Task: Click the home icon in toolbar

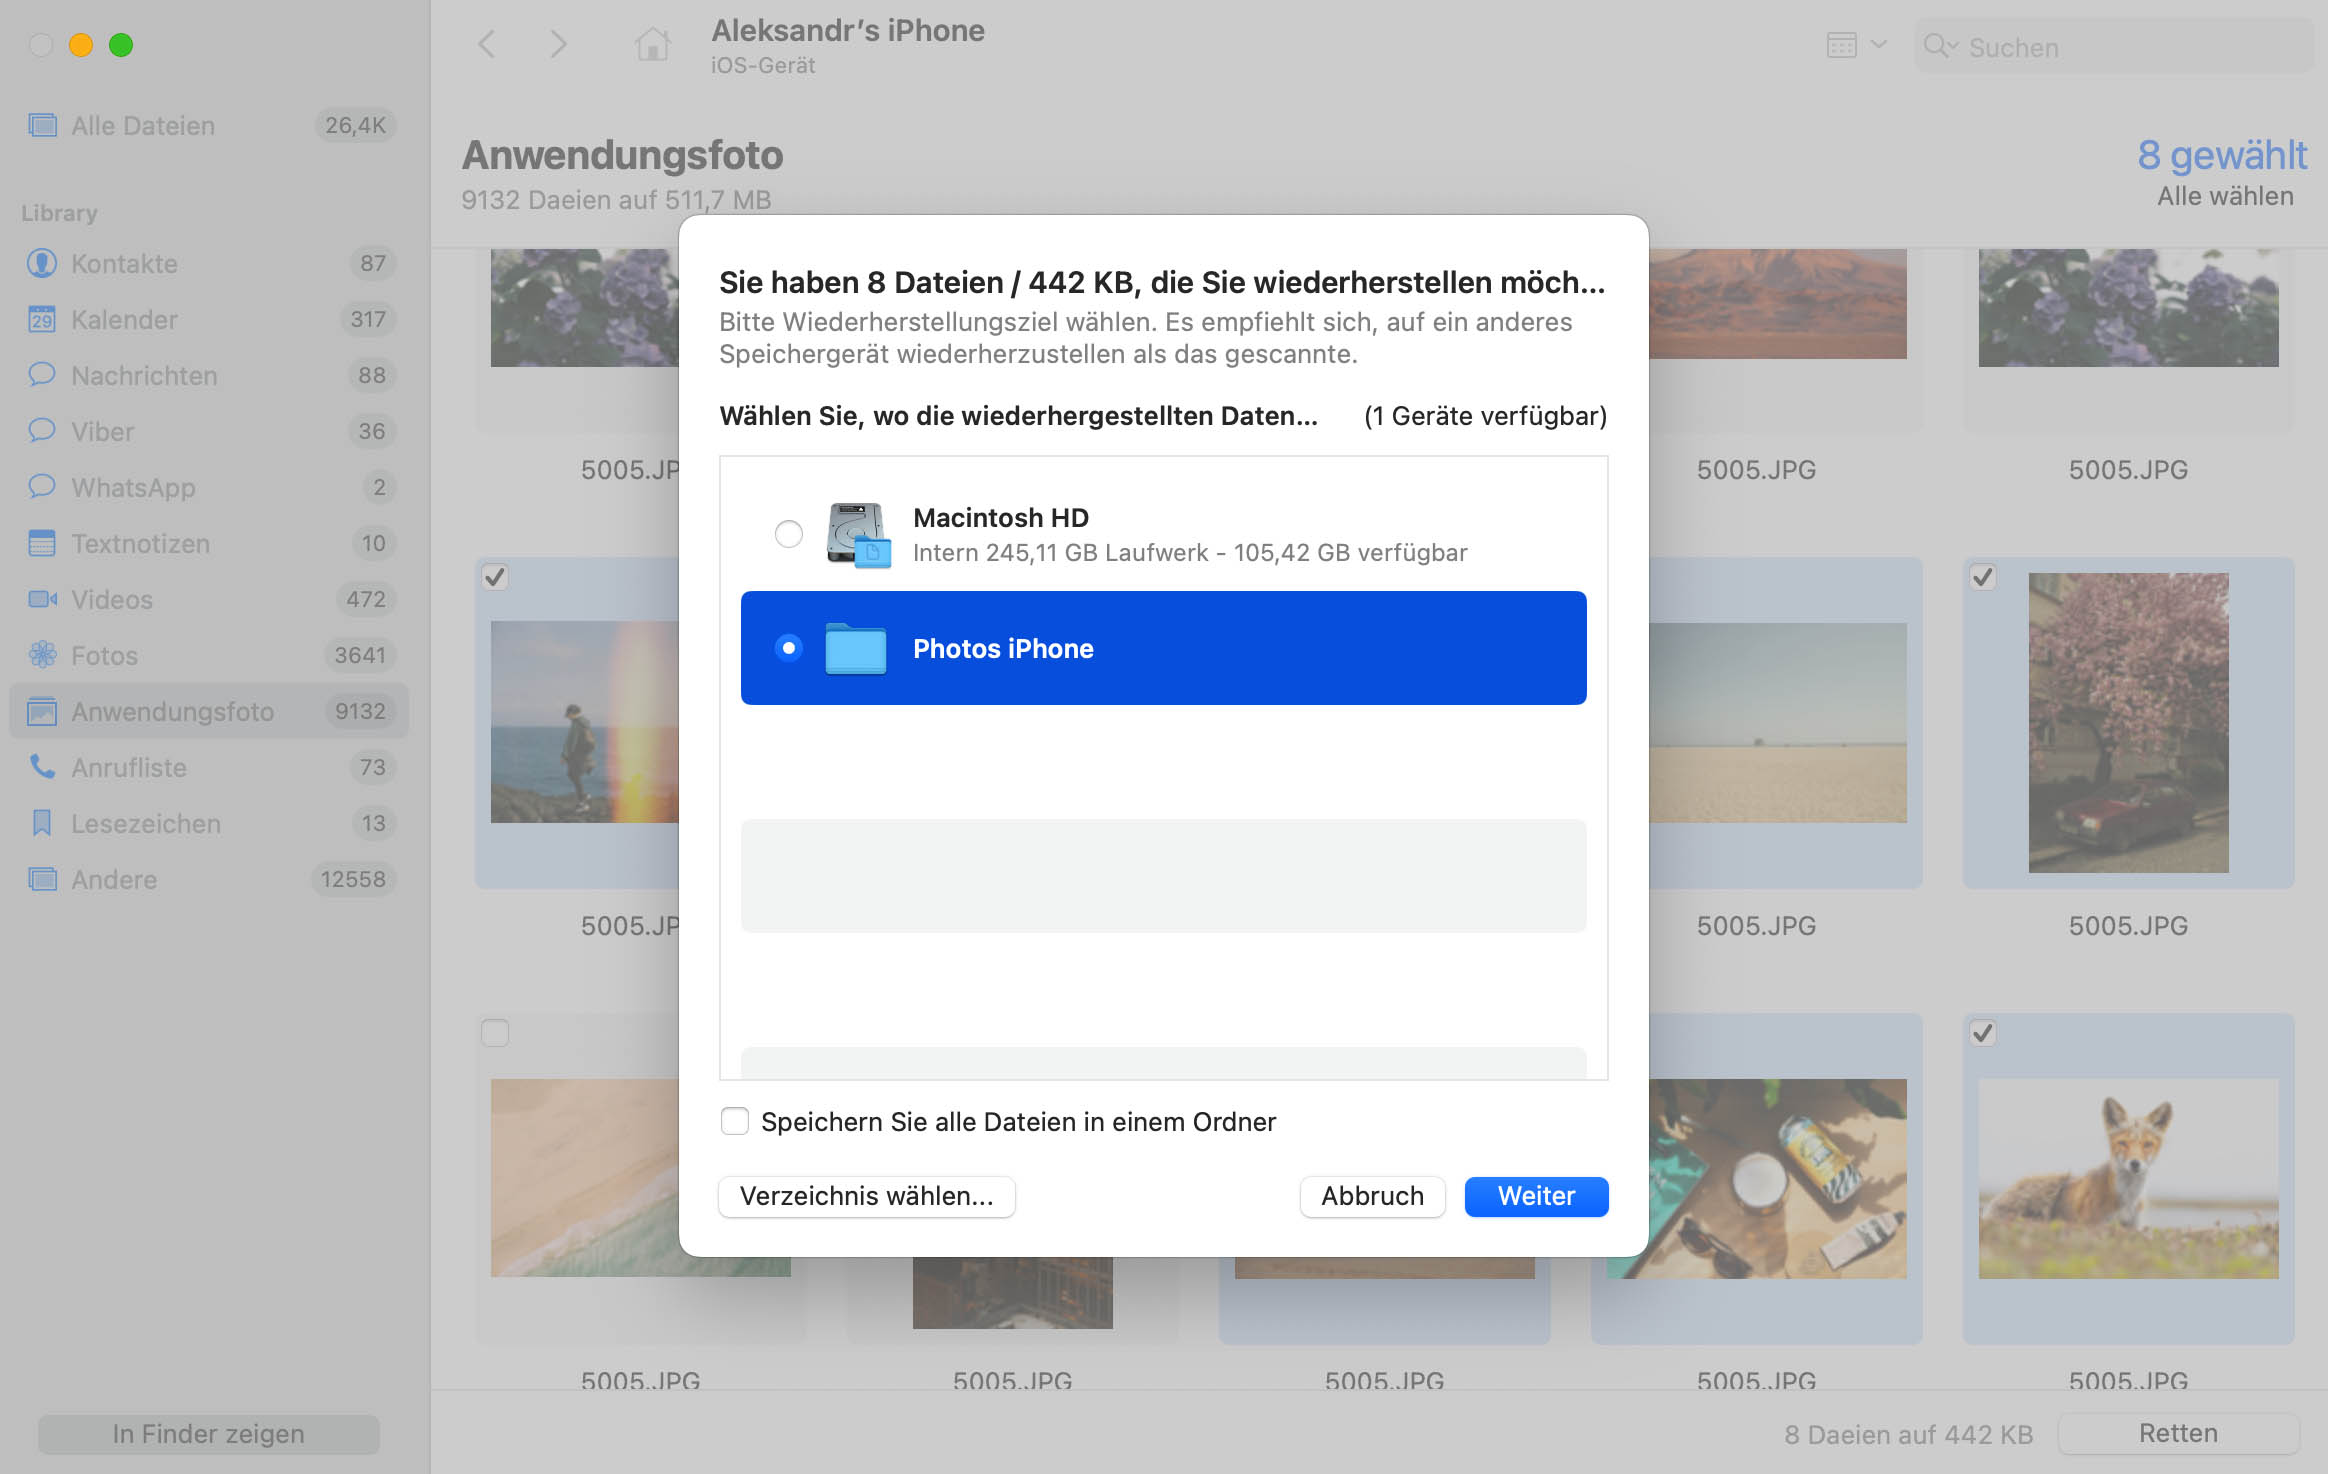Action: pyautogui.click(x=652, y=45)
